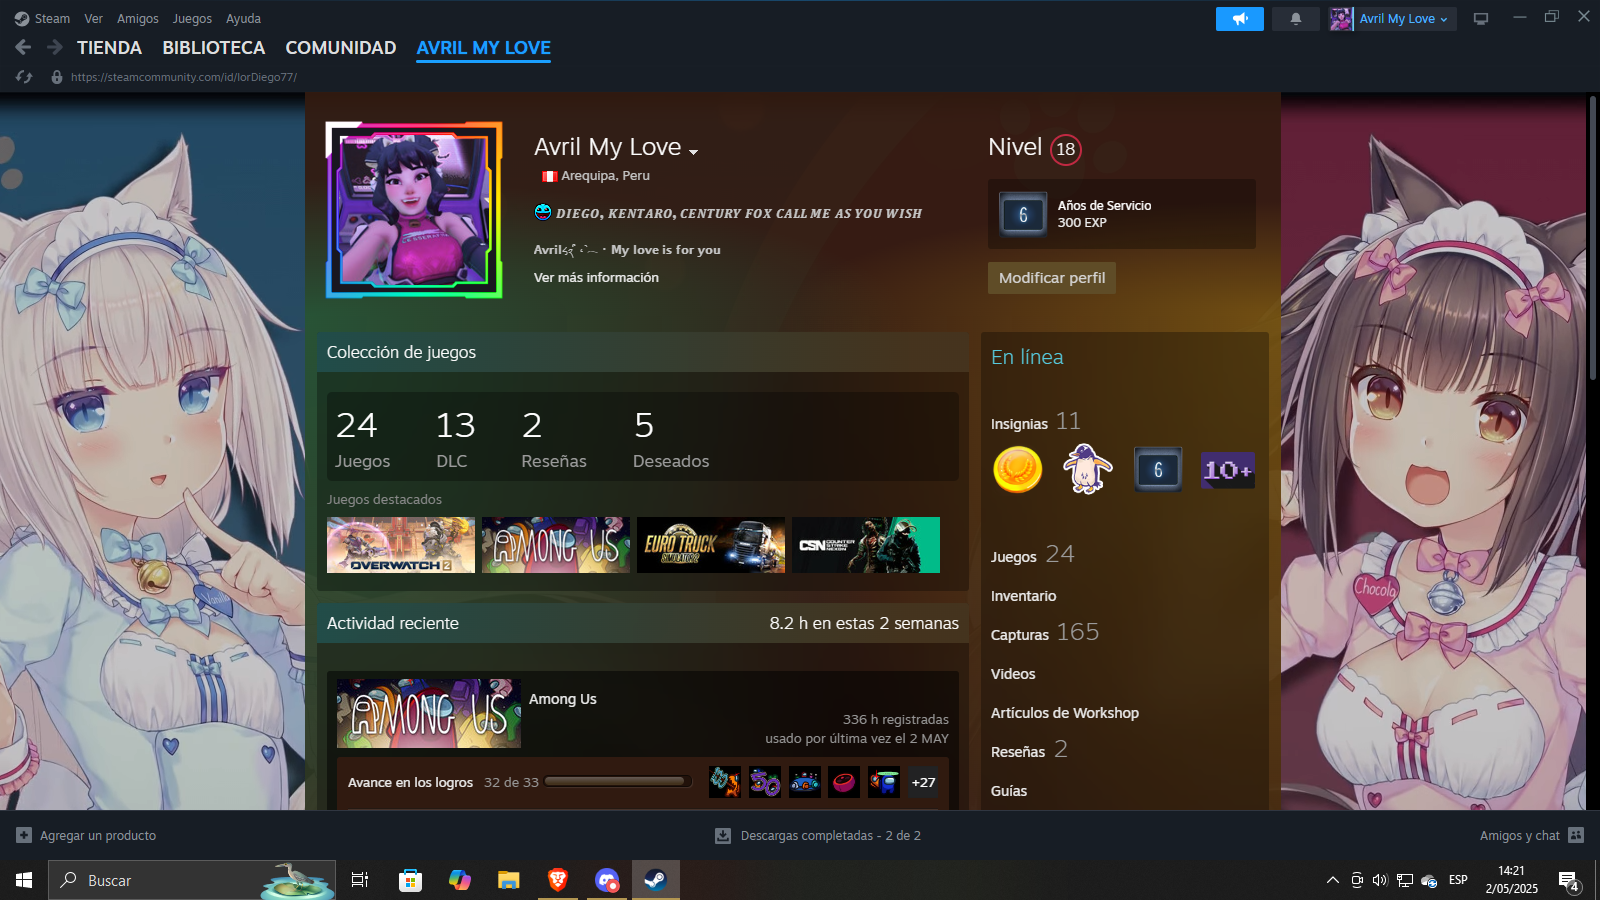Image resolution: width=1600 pixels, height=900 pixels.
Task: Click the Modificar perfil button
Action: coord(1051,278)
